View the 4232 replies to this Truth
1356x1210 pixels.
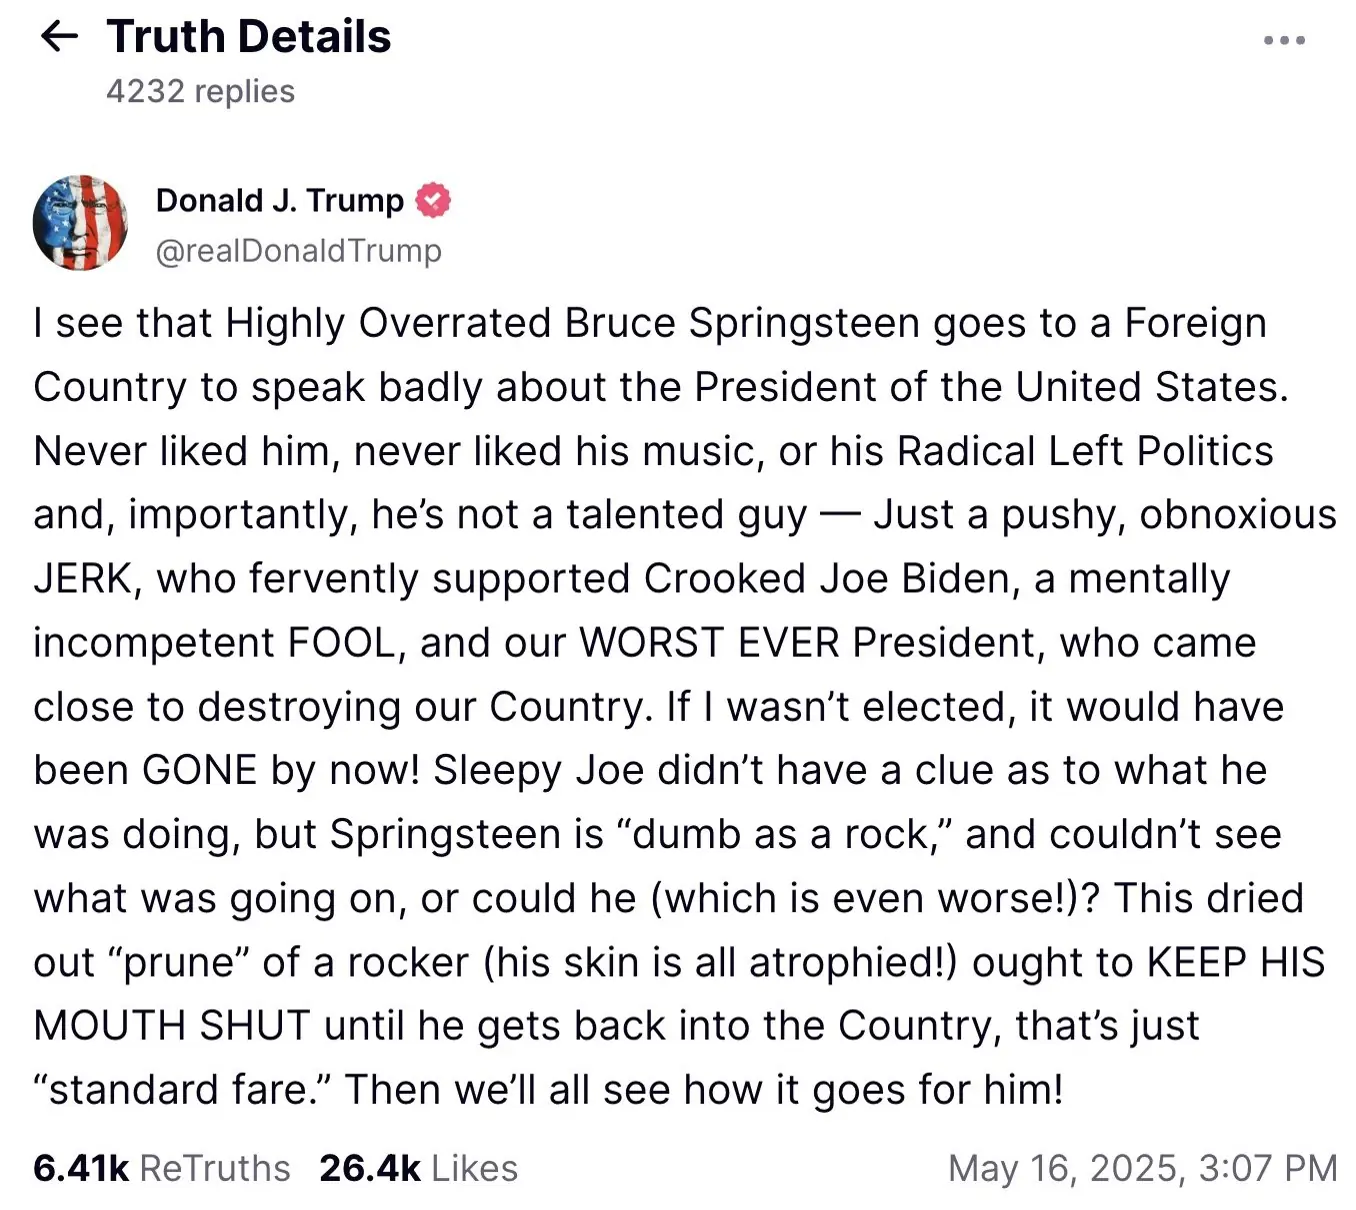pyautogui.click(x=200, y=91)
